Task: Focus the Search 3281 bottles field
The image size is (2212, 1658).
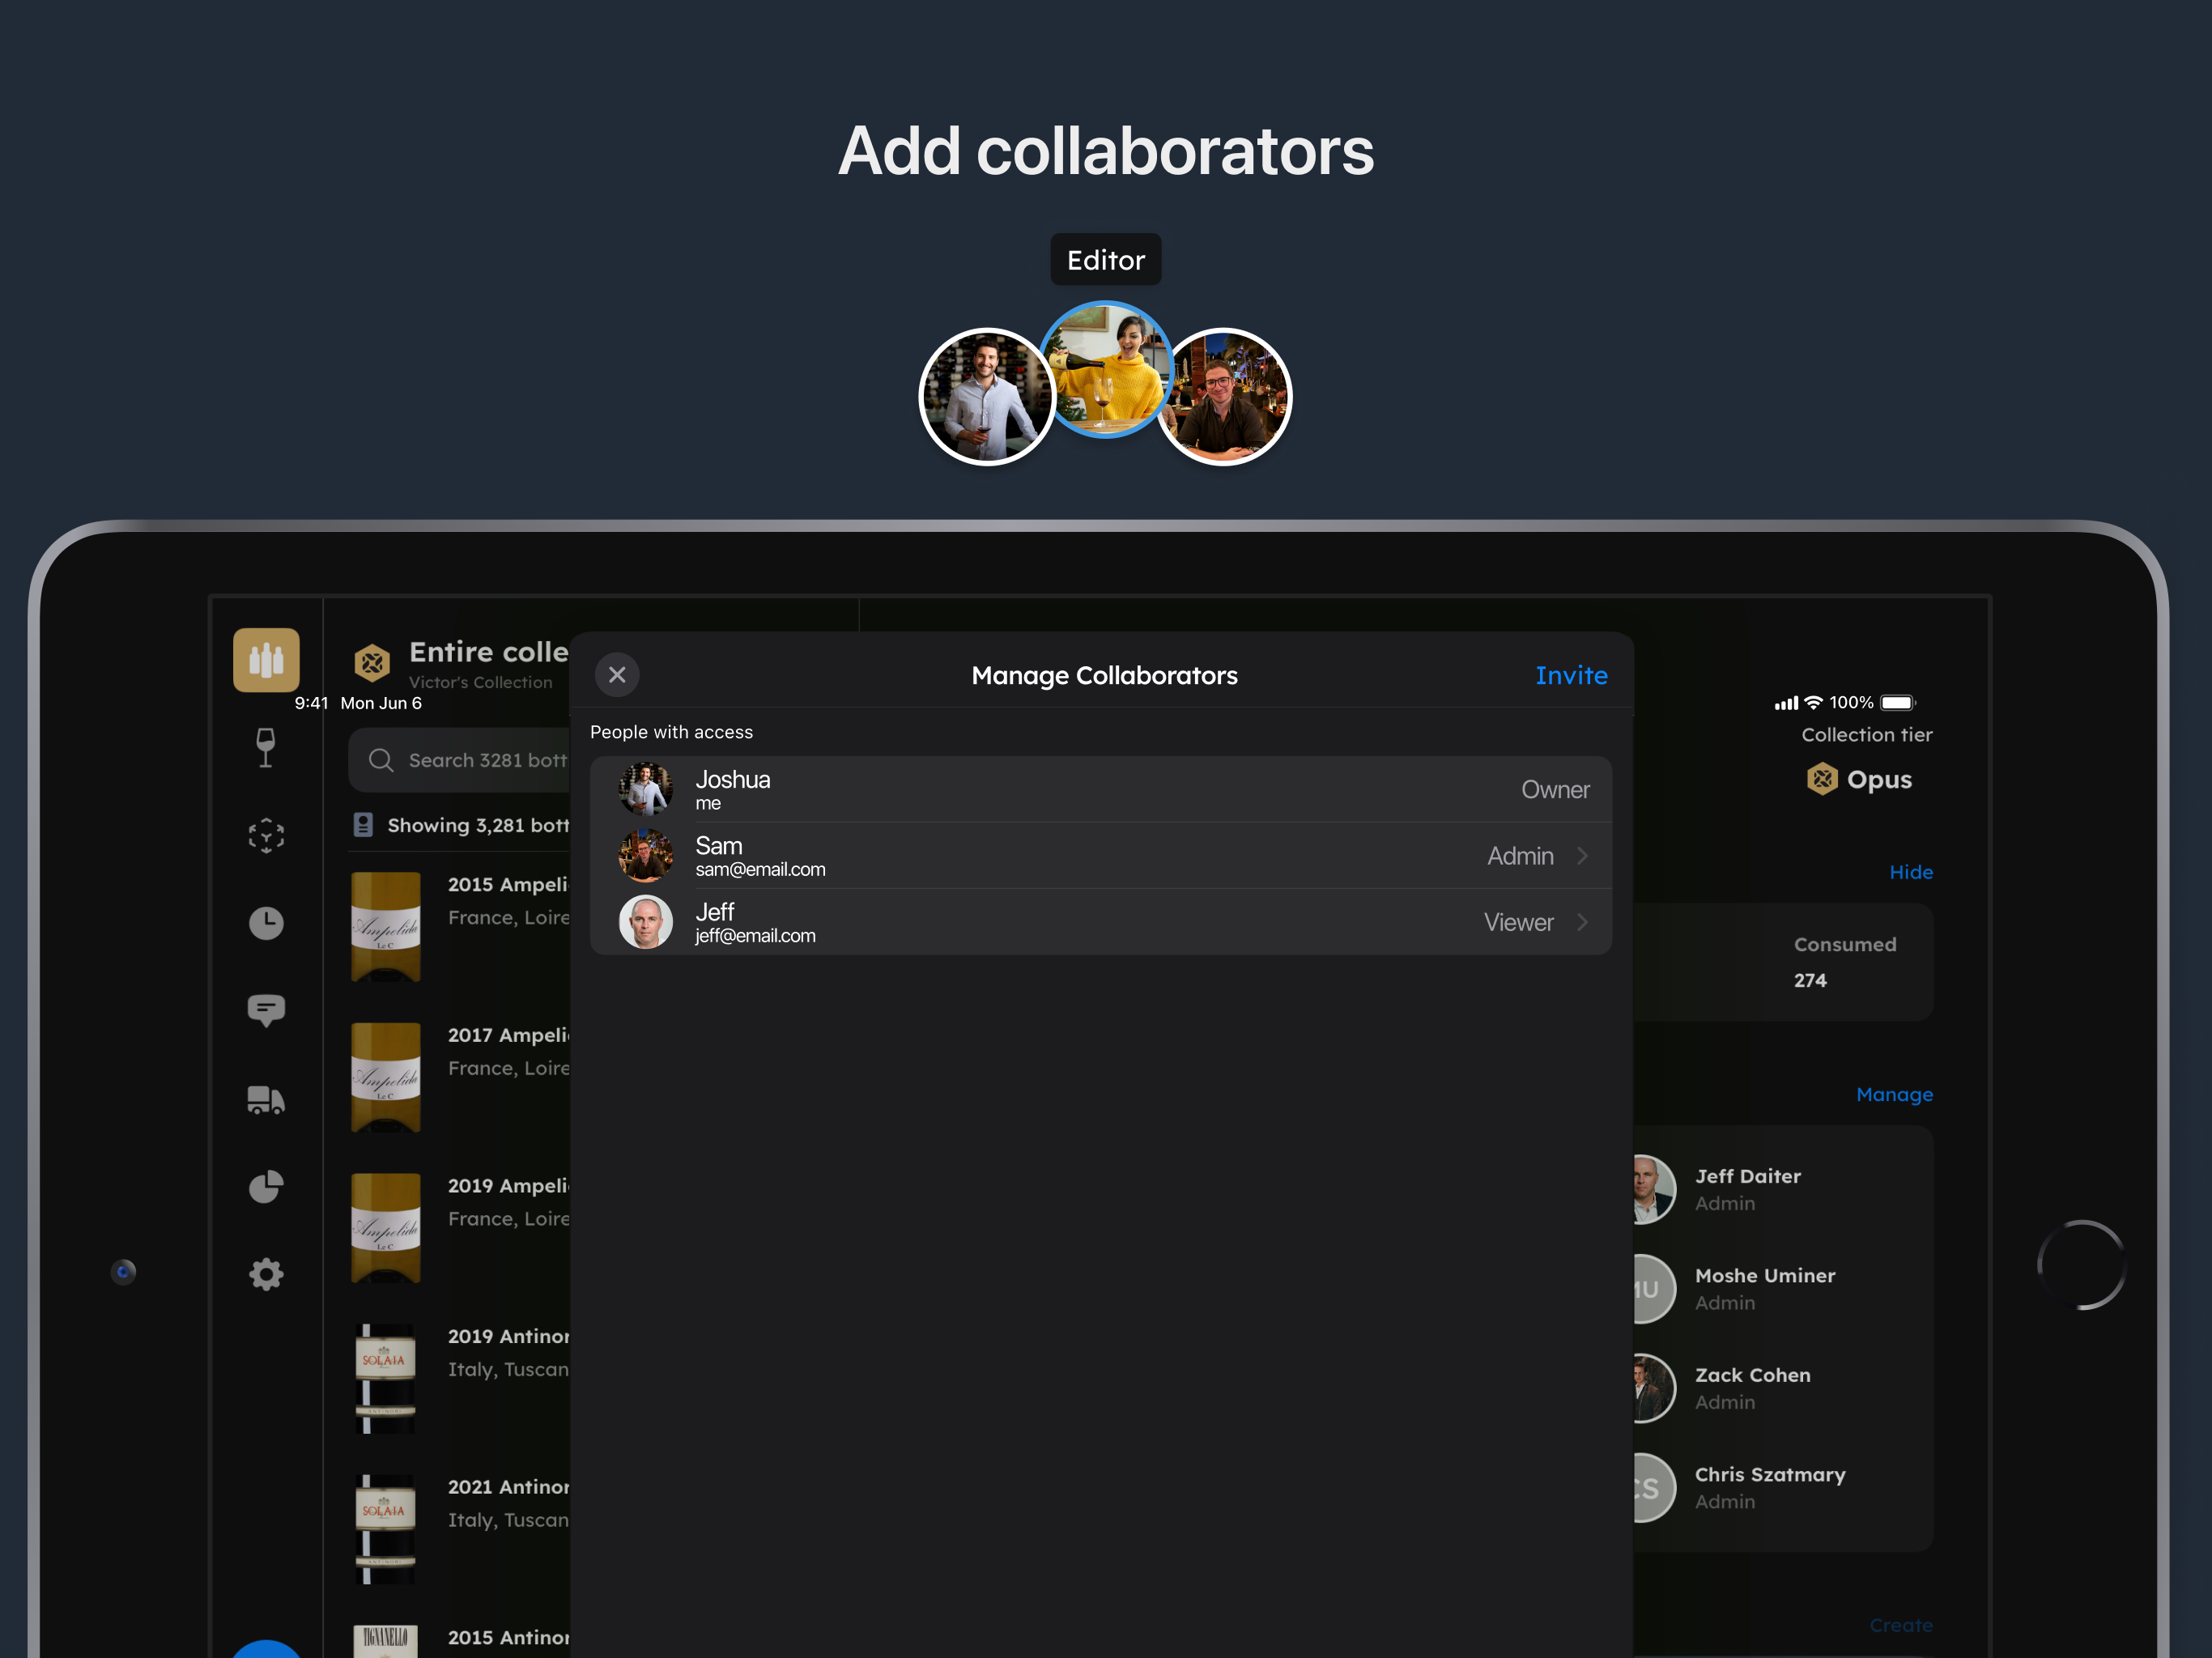Action: click(460, 760)
